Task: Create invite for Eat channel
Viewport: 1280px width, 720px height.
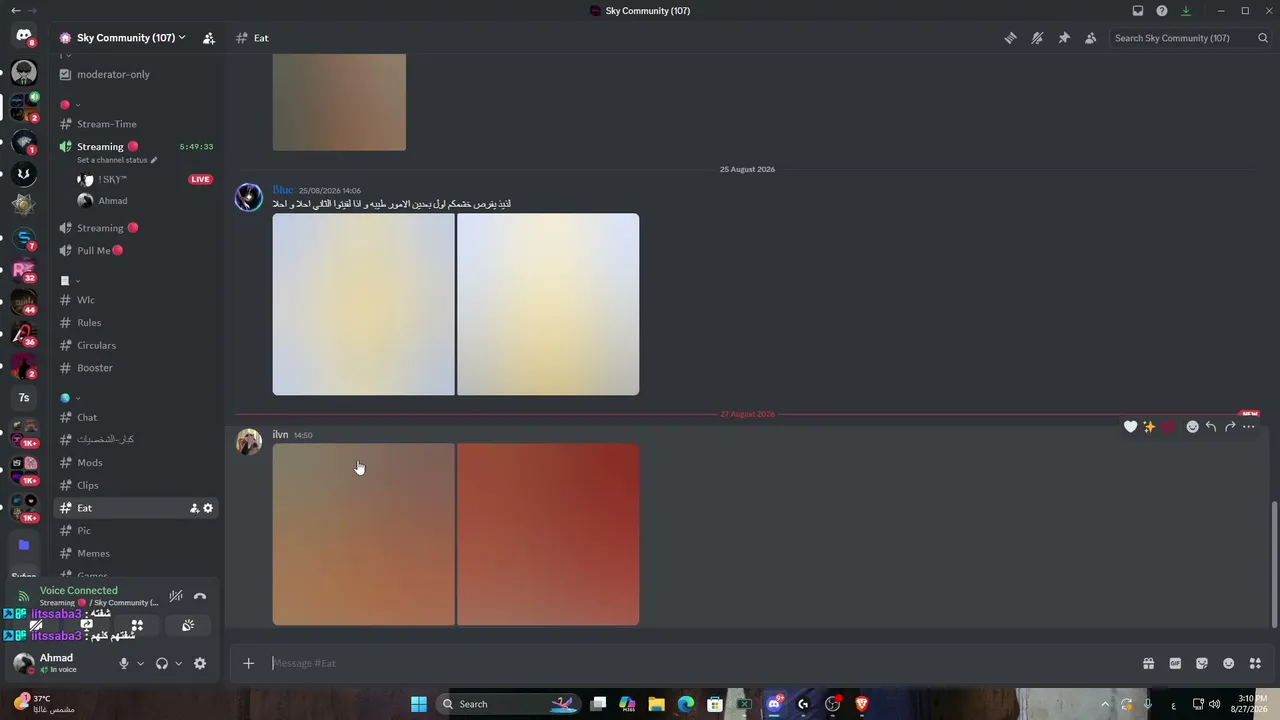Action: 194,508
